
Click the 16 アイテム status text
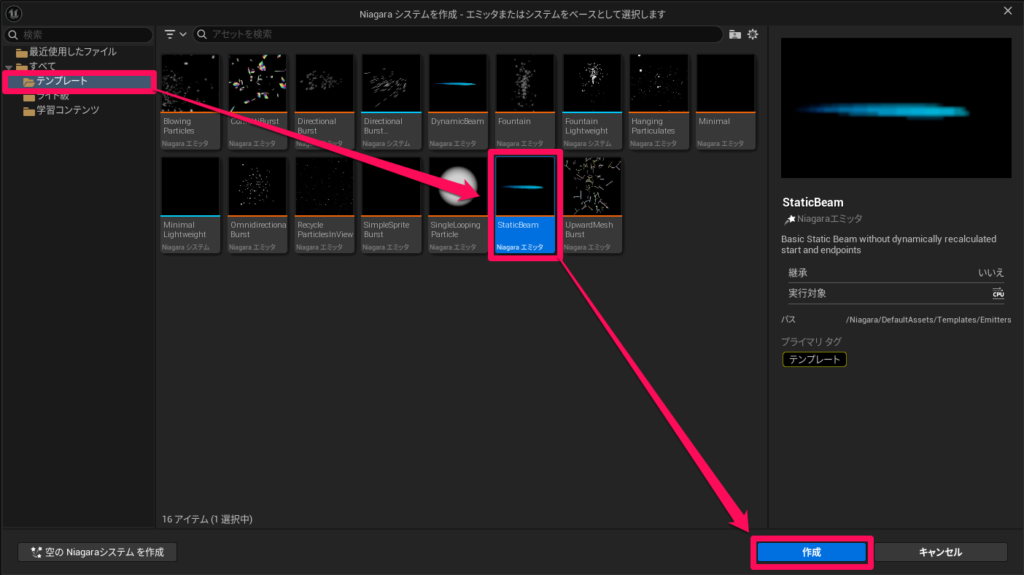pos(207,519)
